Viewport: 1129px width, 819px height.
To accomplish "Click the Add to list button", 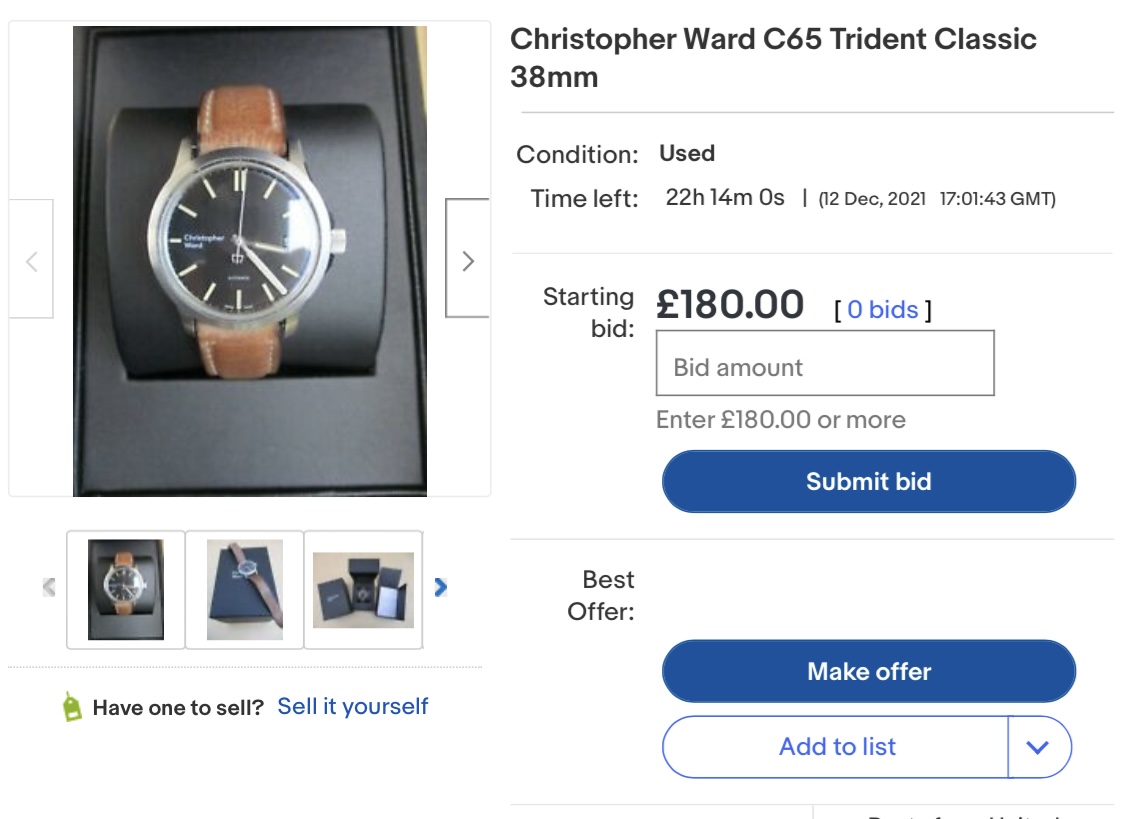I will tap(836, 747).
